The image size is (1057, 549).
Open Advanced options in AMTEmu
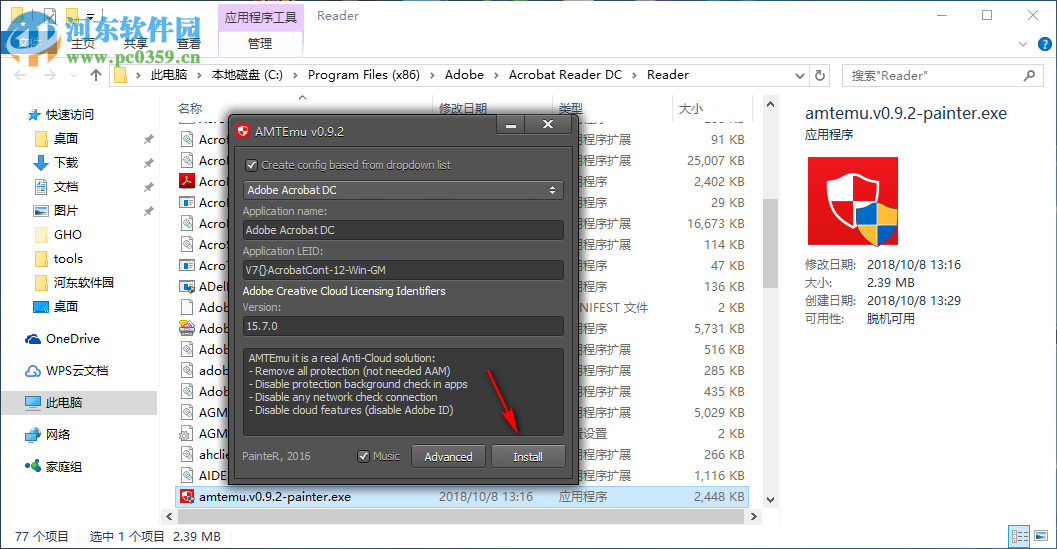(448, 457)
